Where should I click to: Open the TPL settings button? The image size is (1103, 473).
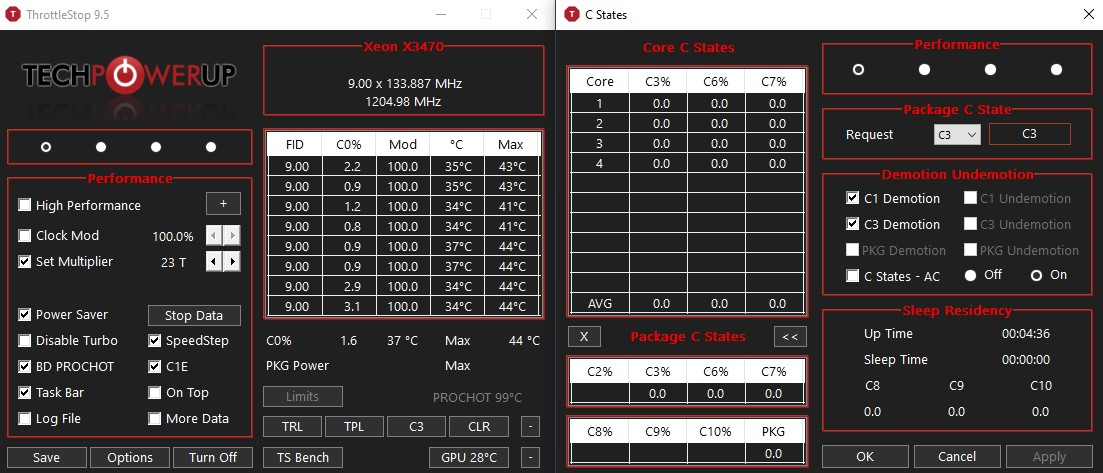tap(355, 427)
